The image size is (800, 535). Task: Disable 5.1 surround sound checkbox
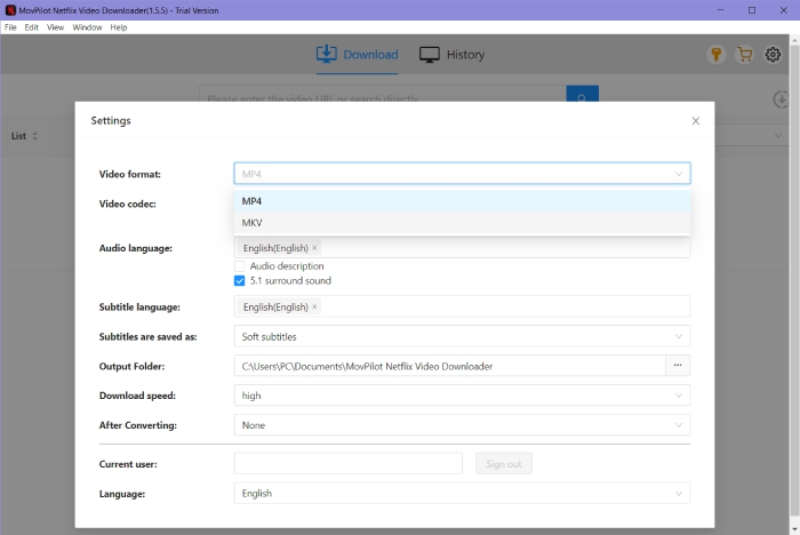(239, 281)
